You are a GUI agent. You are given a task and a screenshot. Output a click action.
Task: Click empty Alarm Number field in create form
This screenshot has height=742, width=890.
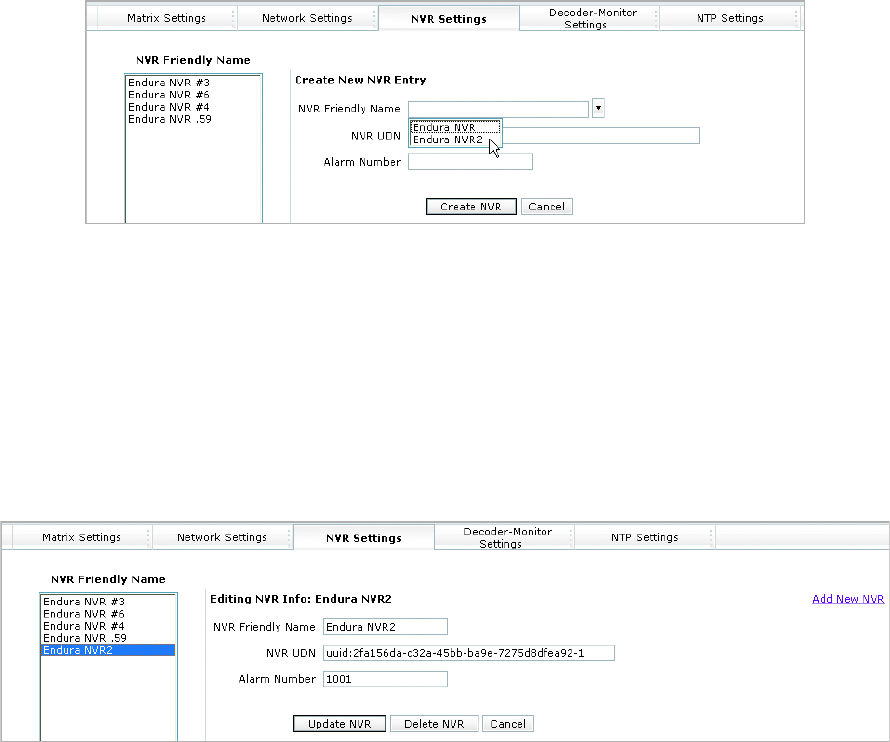point(470,162)
